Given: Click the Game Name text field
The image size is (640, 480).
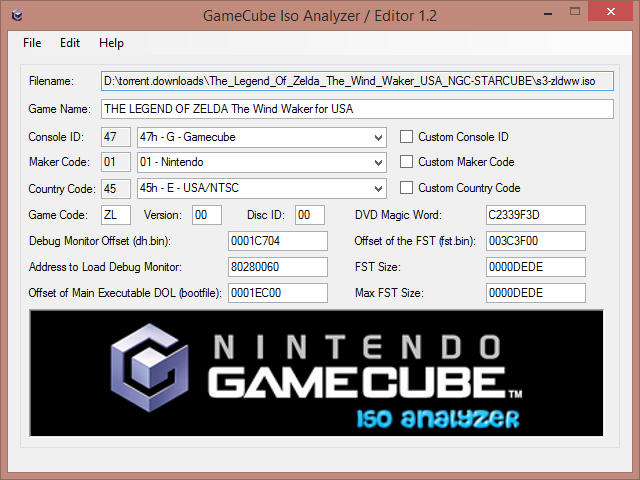Looking at the screenshot, I should pyautogui.click(x=357, y=109).
